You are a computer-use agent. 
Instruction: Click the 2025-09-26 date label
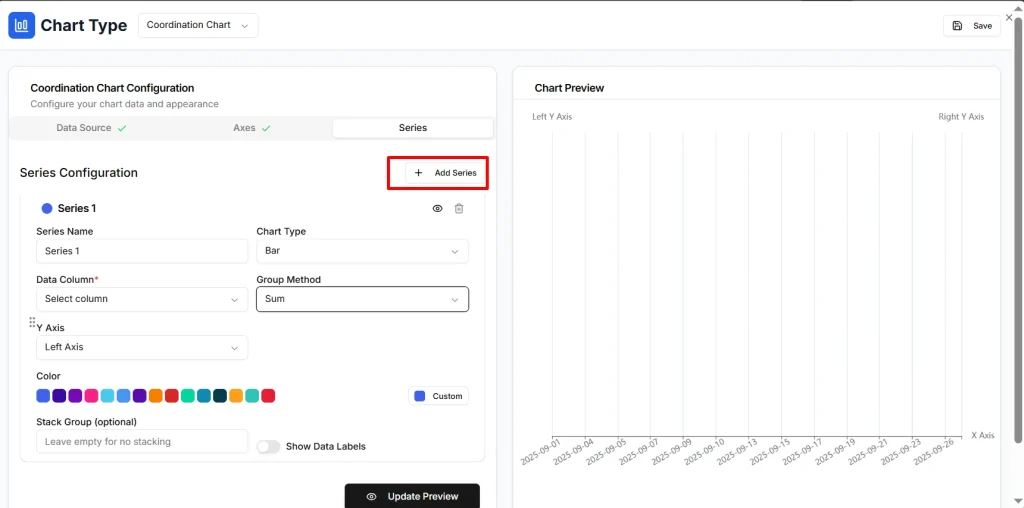point(935,451)
